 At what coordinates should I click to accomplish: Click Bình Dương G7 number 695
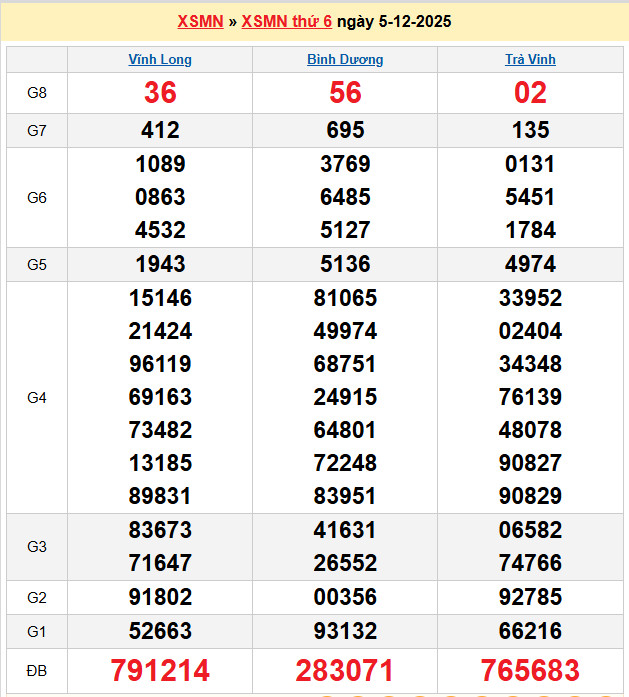345,130
